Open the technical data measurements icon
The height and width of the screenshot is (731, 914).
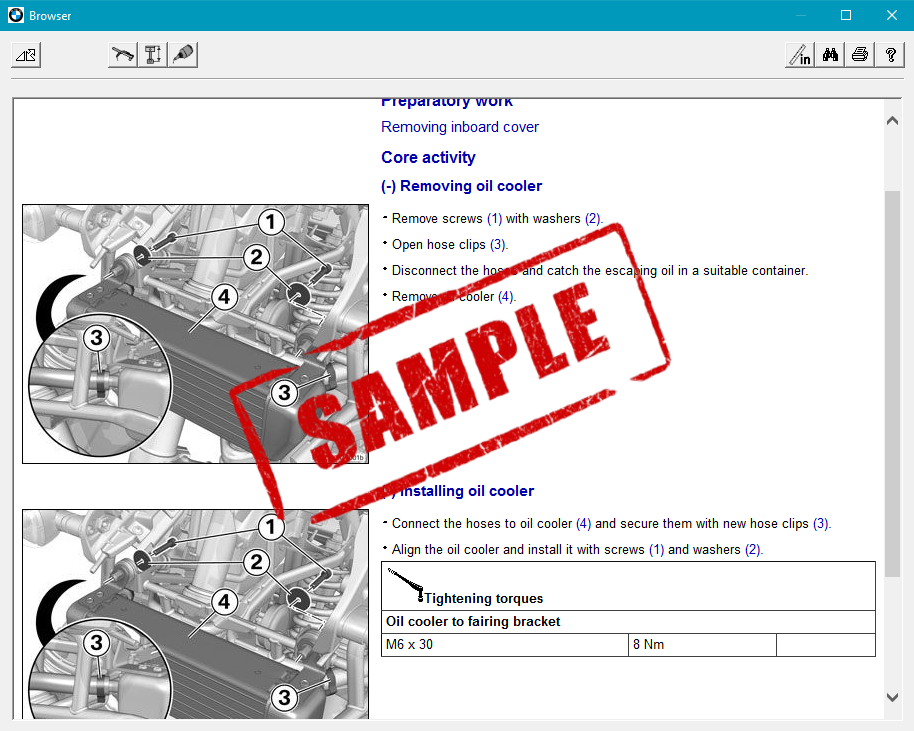[x=153, y=55]
